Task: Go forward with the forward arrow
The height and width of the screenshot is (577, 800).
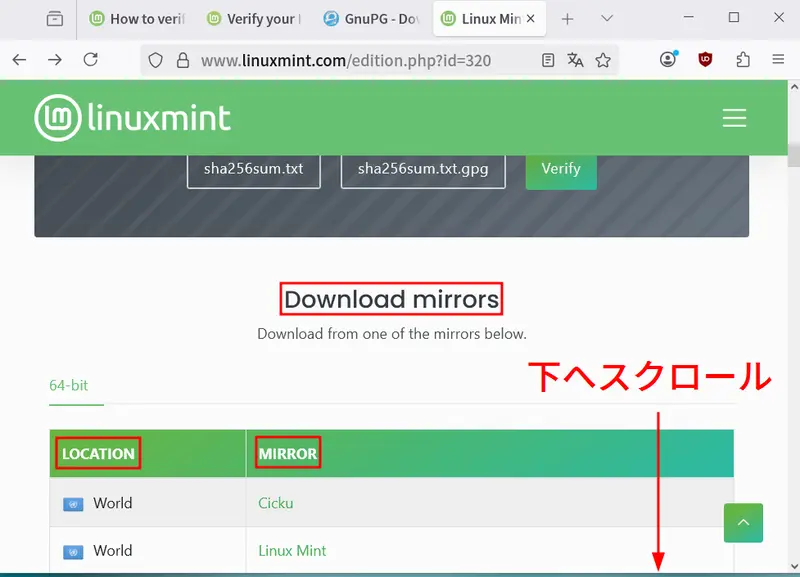Action: click(x=55, y=60)
